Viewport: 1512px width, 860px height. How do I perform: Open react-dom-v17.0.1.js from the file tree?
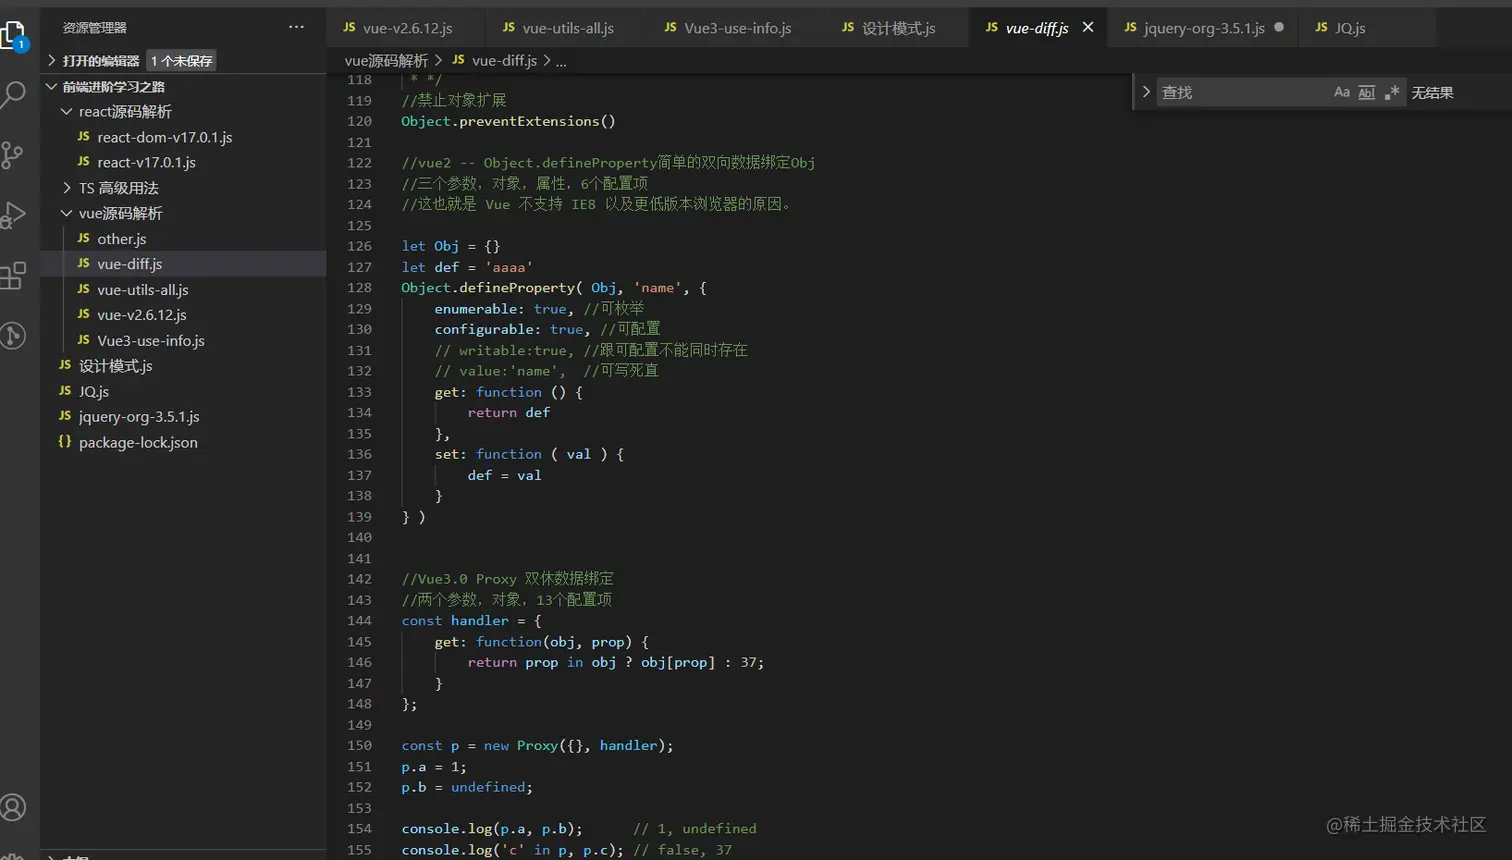[x=164, y=137]
